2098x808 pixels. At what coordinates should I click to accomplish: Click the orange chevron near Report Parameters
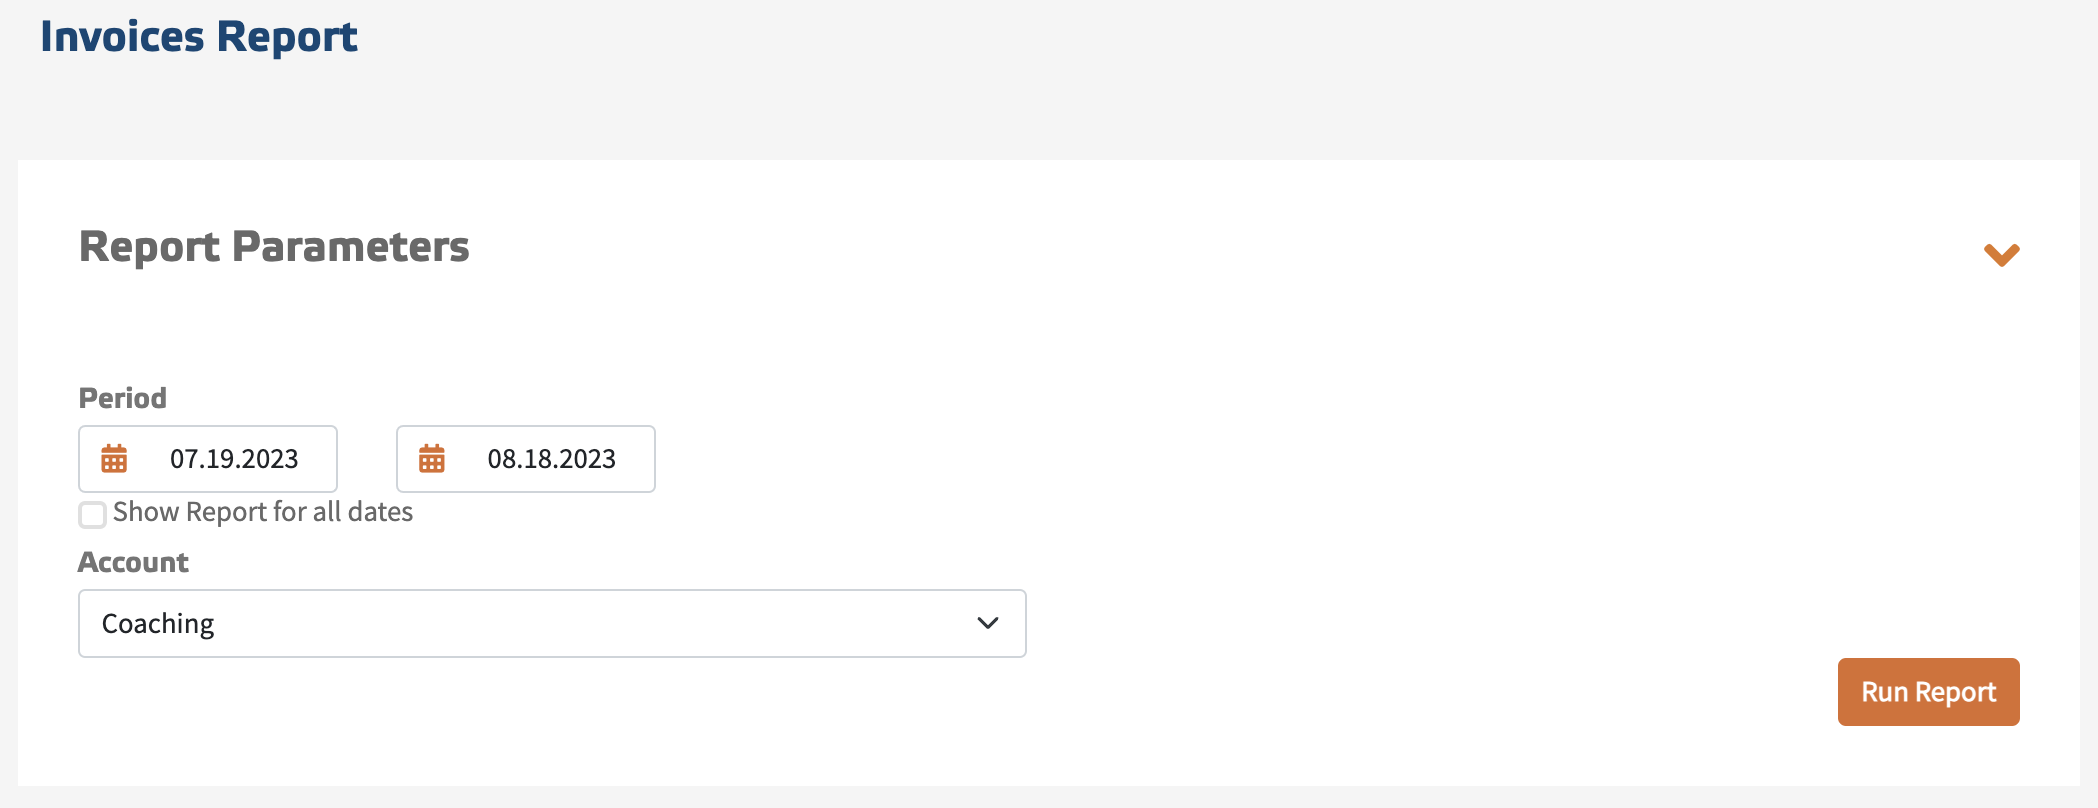pos(2003,255)
